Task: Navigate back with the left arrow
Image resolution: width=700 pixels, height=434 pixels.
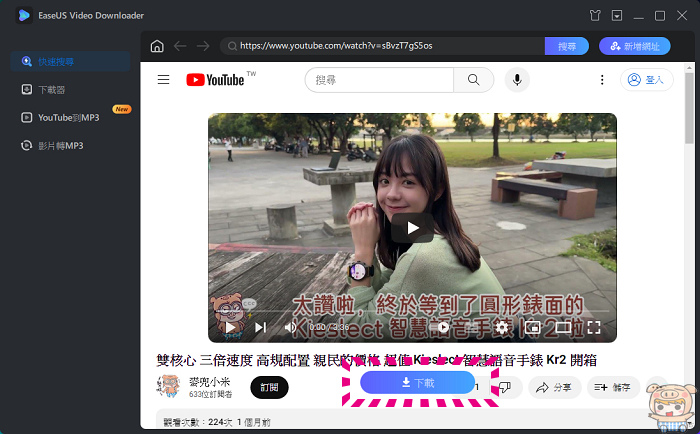Action: coord(180,46)
